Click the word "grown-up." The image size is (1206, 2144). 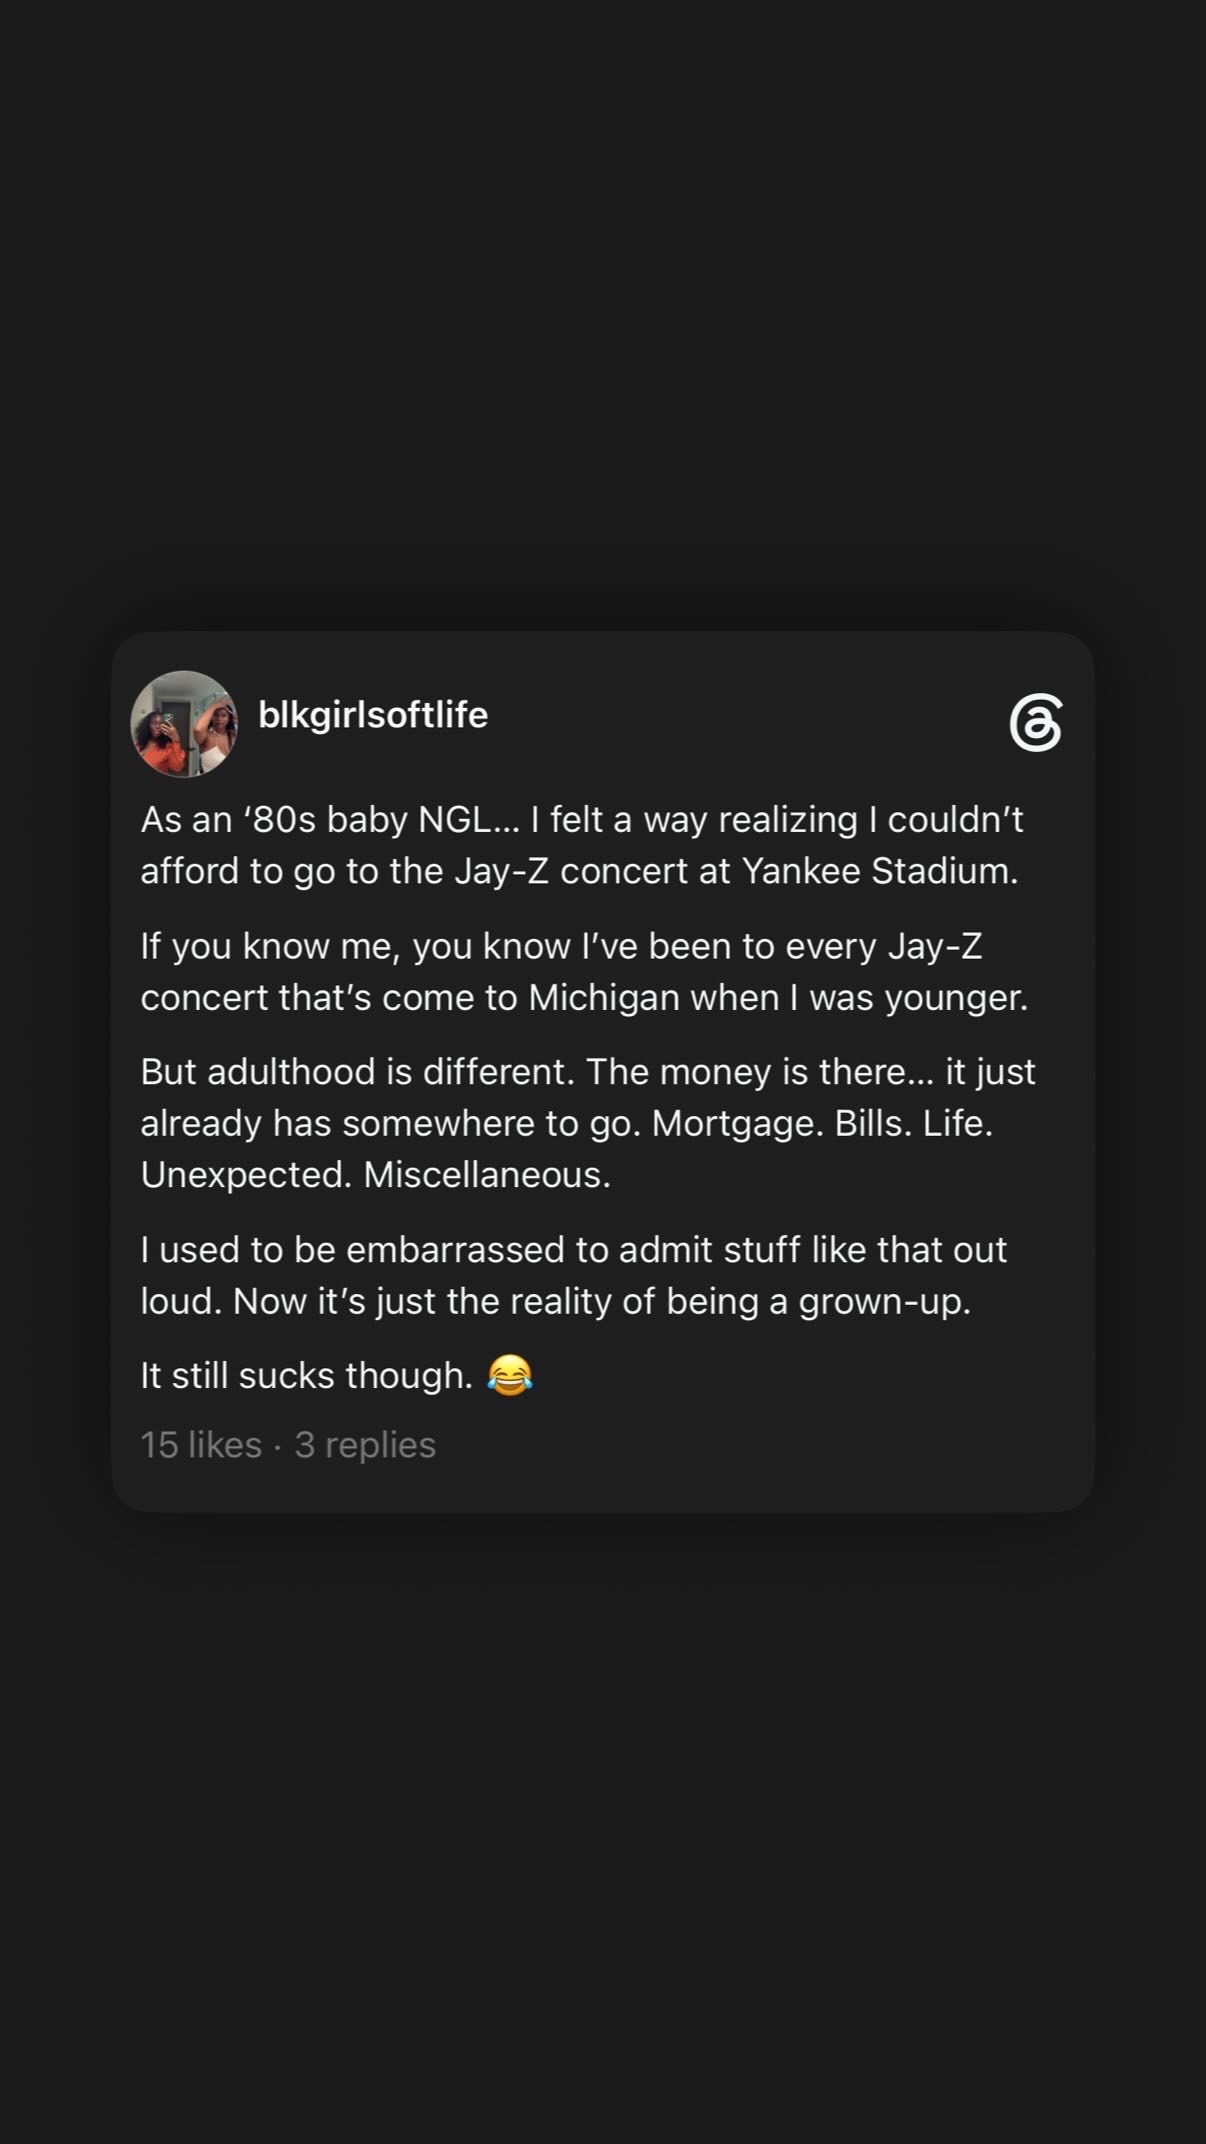(x=885, y=1302)
